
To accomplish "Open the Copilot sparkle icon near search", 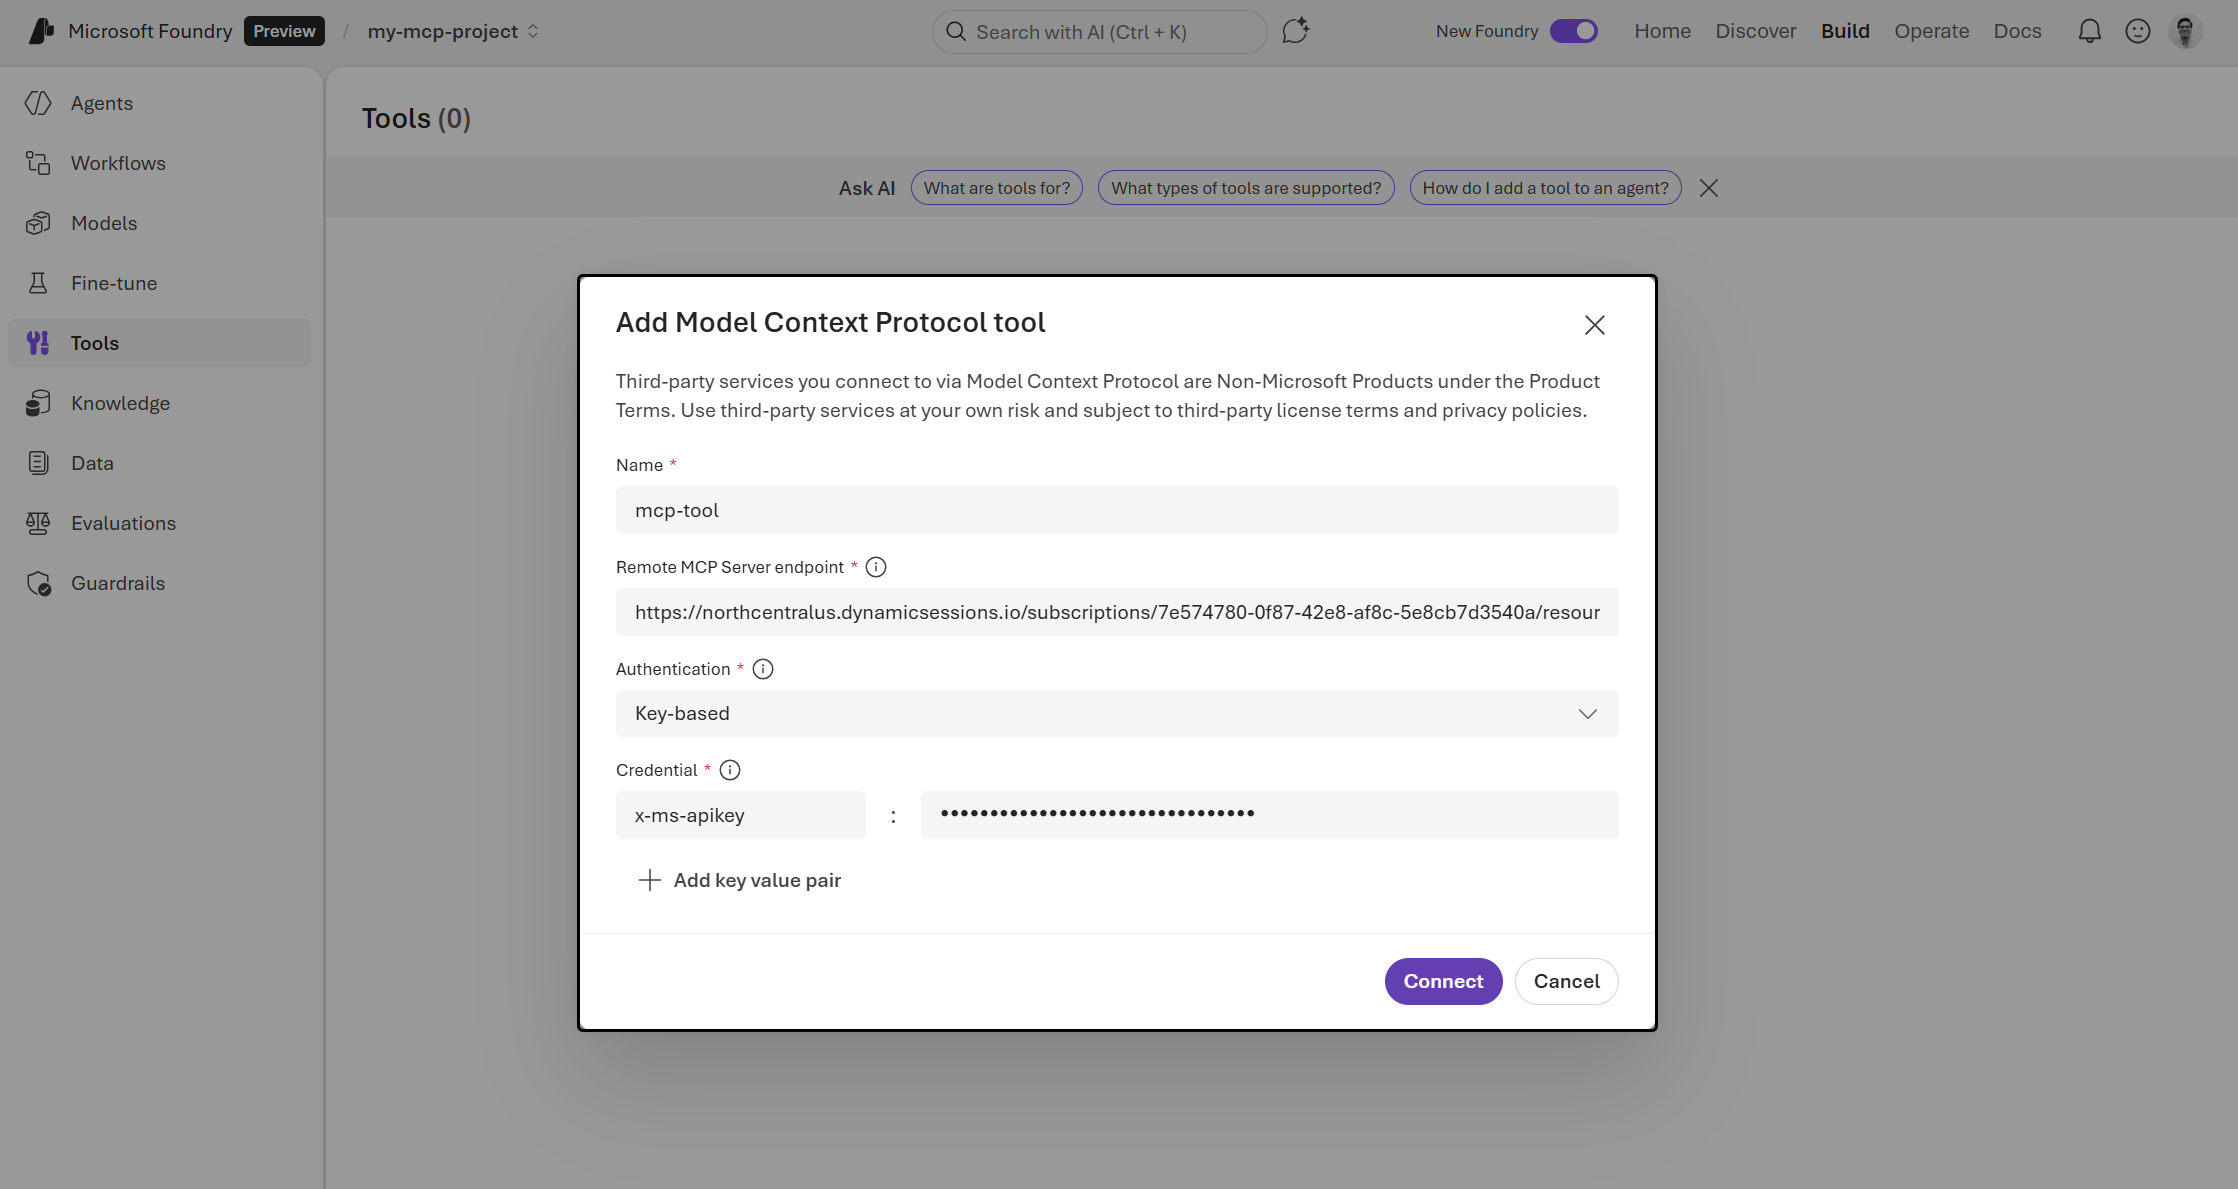I will [1295, 31].
